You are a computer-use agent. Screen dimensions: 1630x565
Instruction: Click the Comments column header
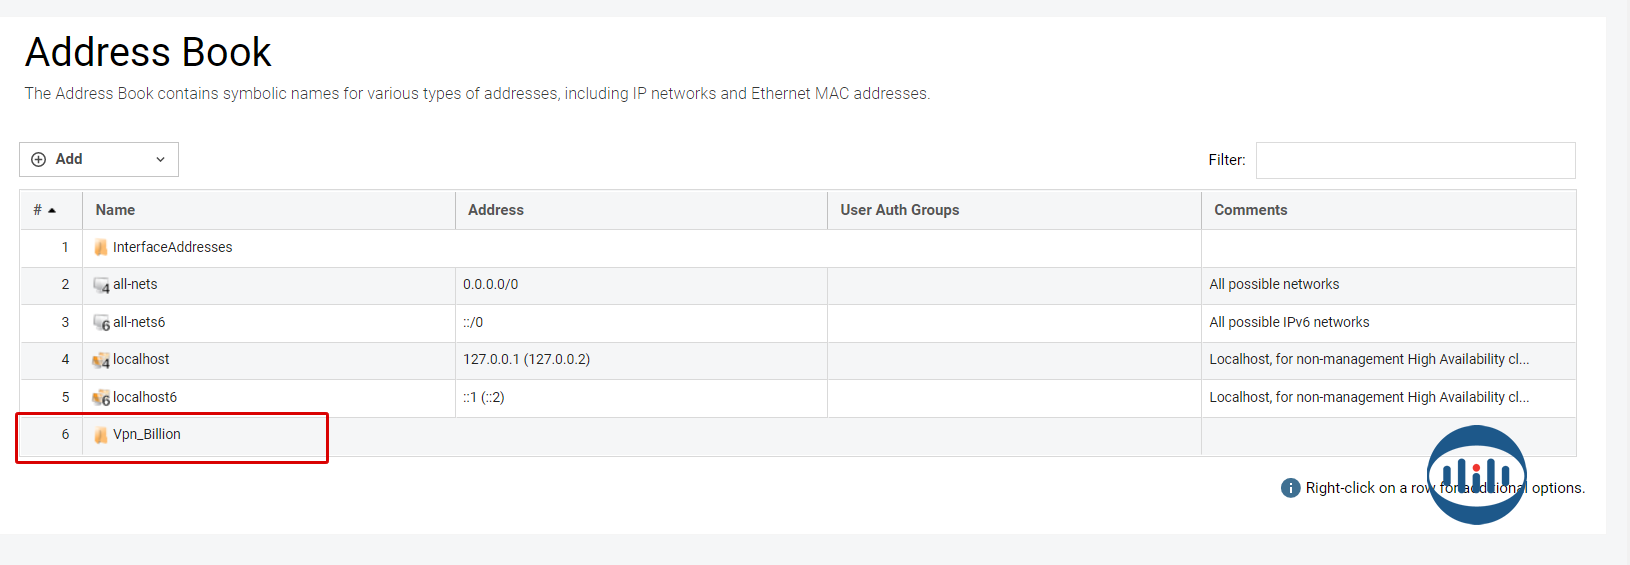[1250, 210]
